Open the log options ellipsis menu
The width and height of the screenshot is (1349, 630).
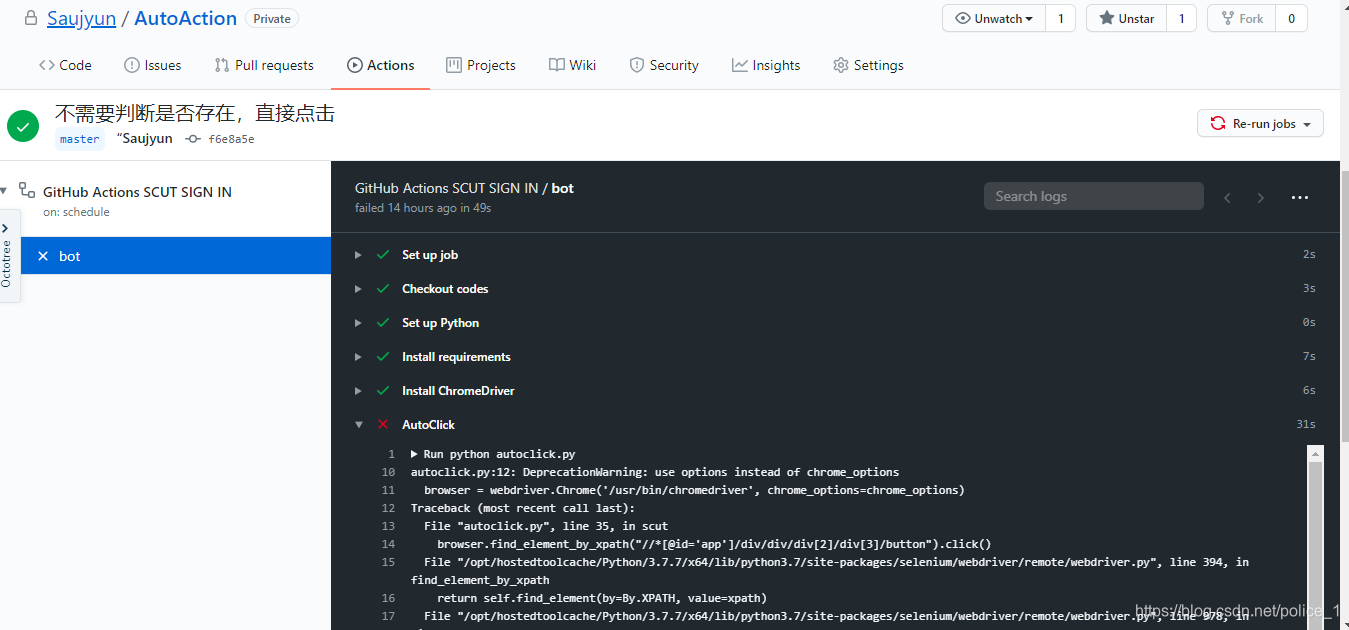[x=1299, y=197]
